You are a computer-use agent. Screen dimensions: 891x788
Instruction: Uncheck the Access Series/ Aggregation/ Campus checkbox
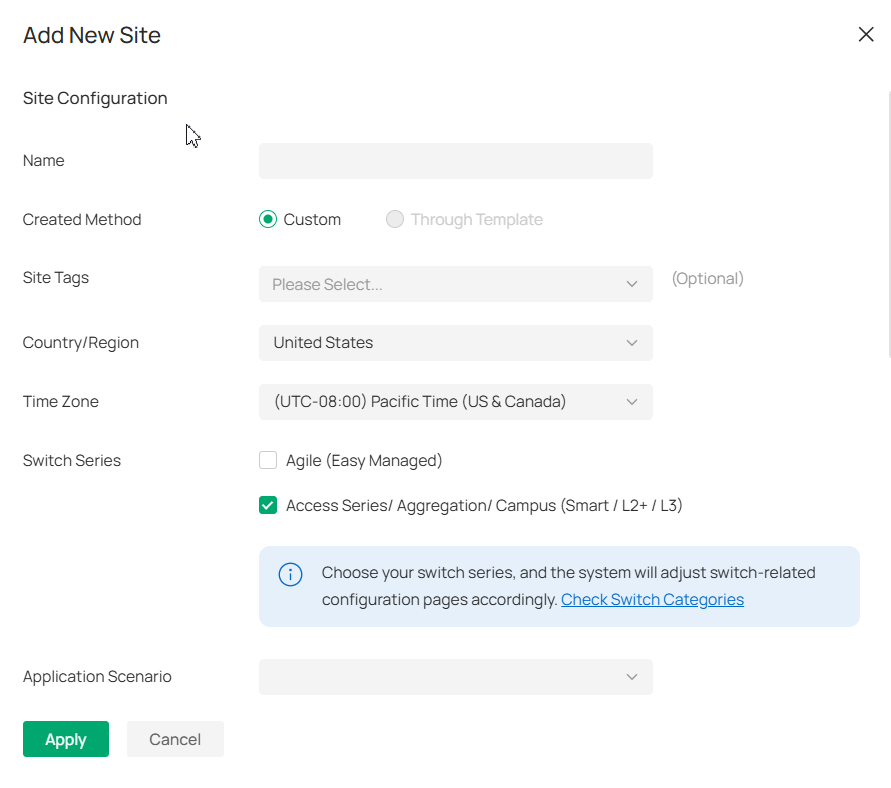tap(268, 506)
